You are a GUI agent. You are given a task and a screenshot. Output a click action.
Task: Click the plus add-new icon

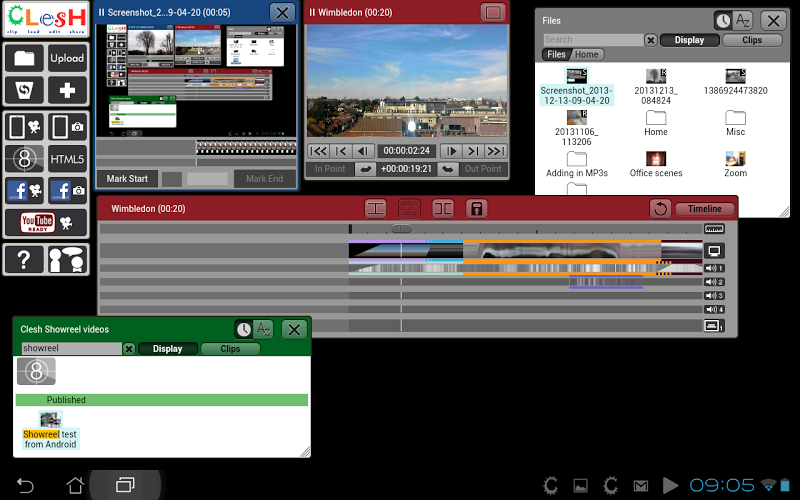click(67, 90)
